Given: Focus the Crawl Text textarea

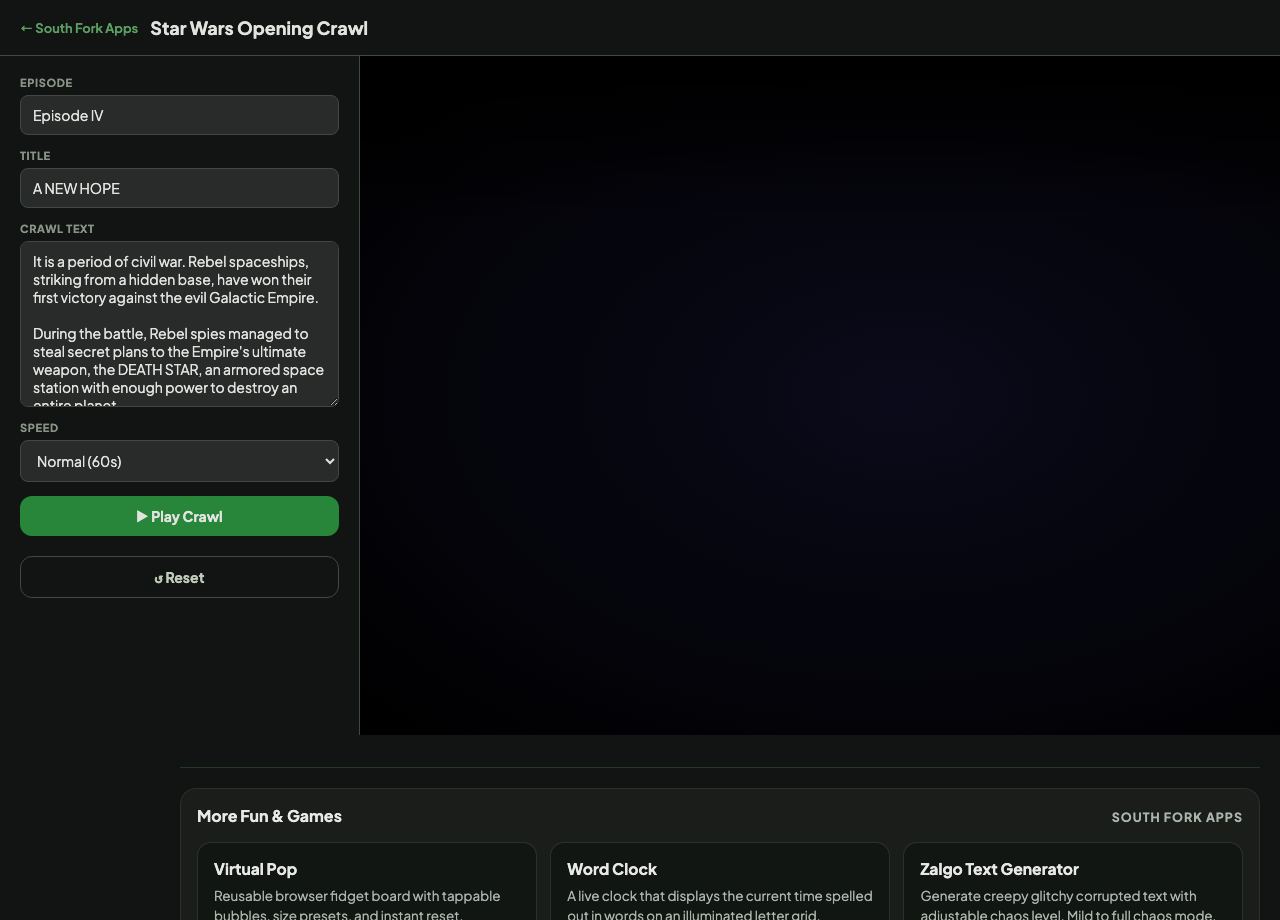Looking at the screenshot, I should pyautogui.click(x=179, y=324).
